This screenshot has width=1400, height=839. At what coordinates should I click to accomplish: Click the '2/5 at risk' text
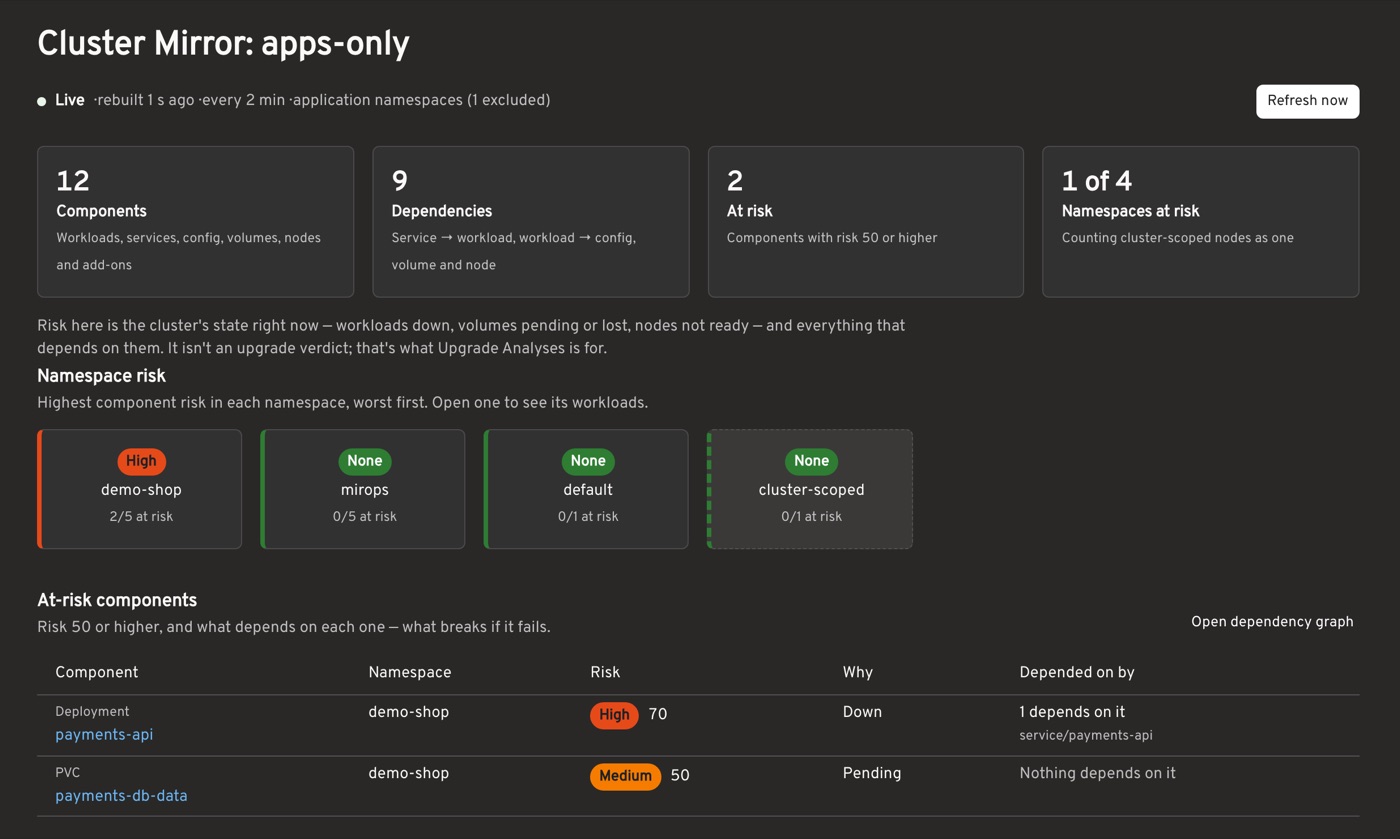tap(141, 517)
